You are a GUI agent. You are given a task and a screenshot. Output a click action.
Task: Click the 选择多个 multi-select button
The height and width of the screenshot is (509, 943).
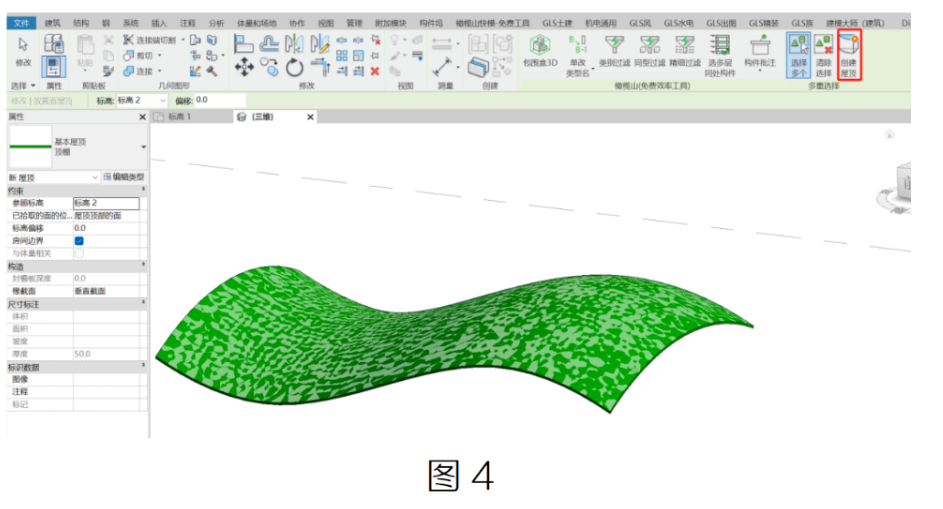coord(798,55)
